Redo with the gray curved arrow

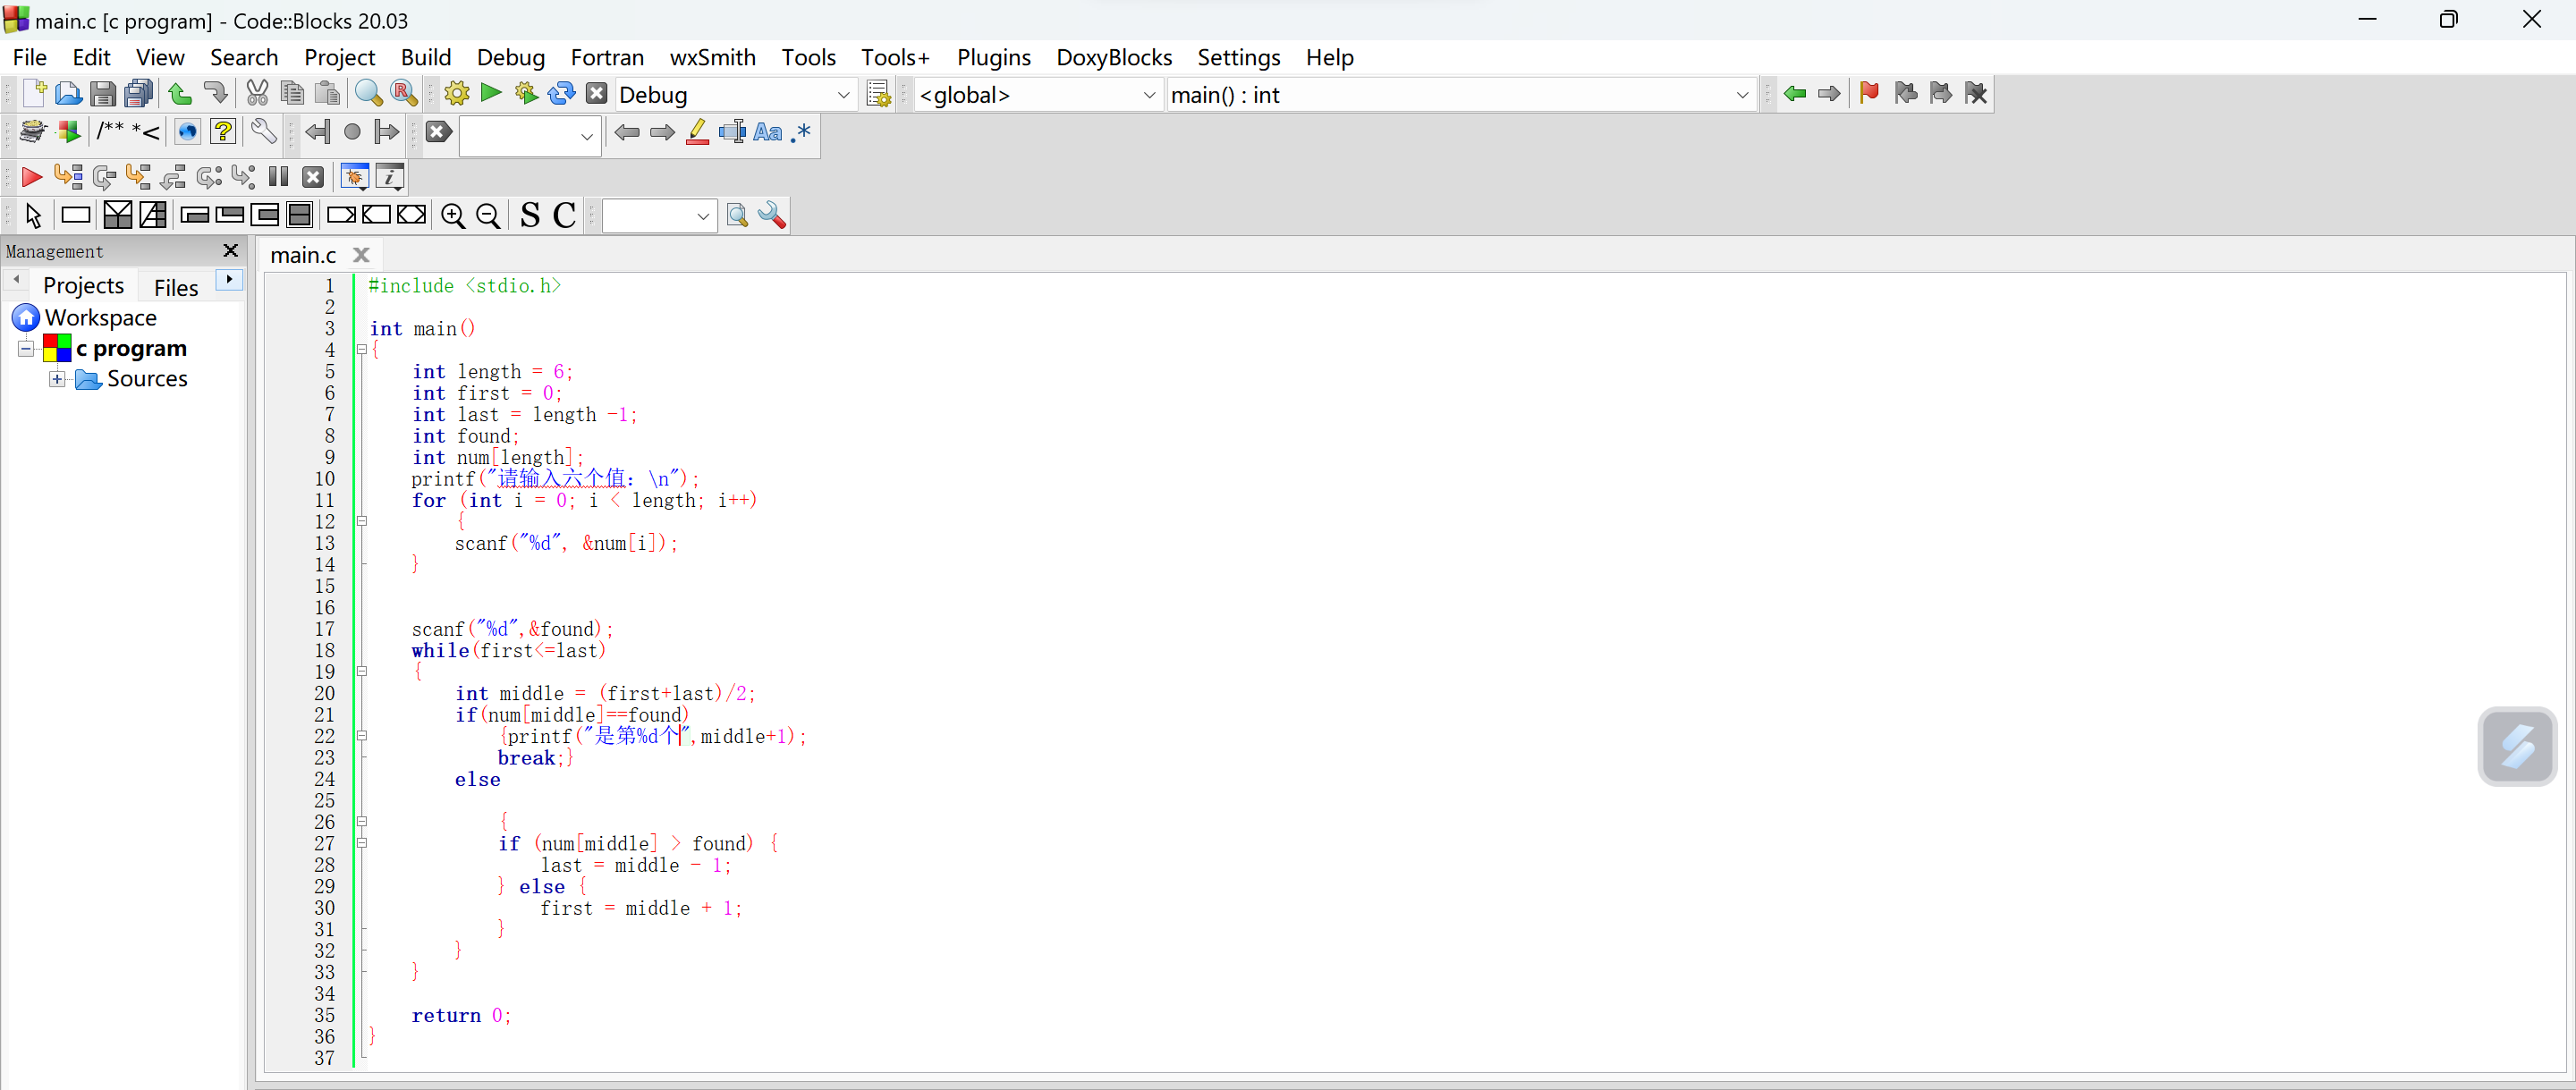coord(215,93)
